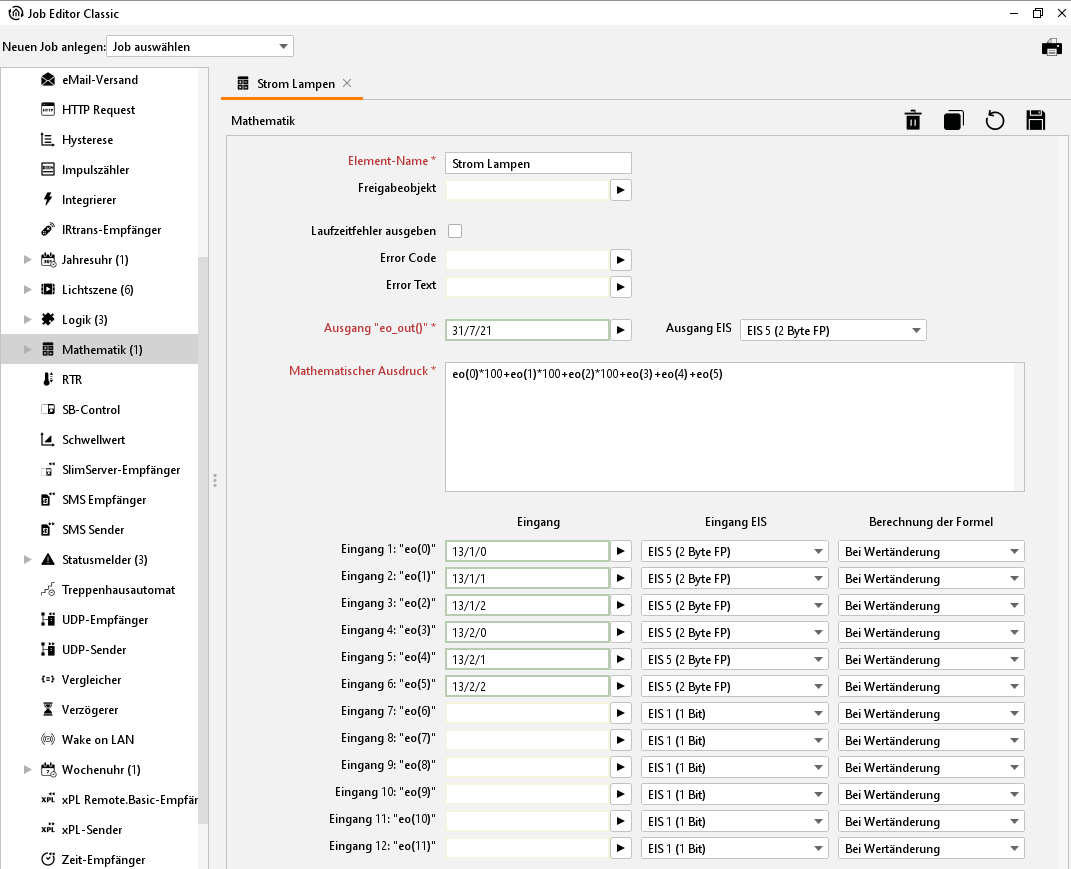The image size is (1071, 869).
Task: Select the HTTP Request item icon
Action: click(x=47, y=110)
